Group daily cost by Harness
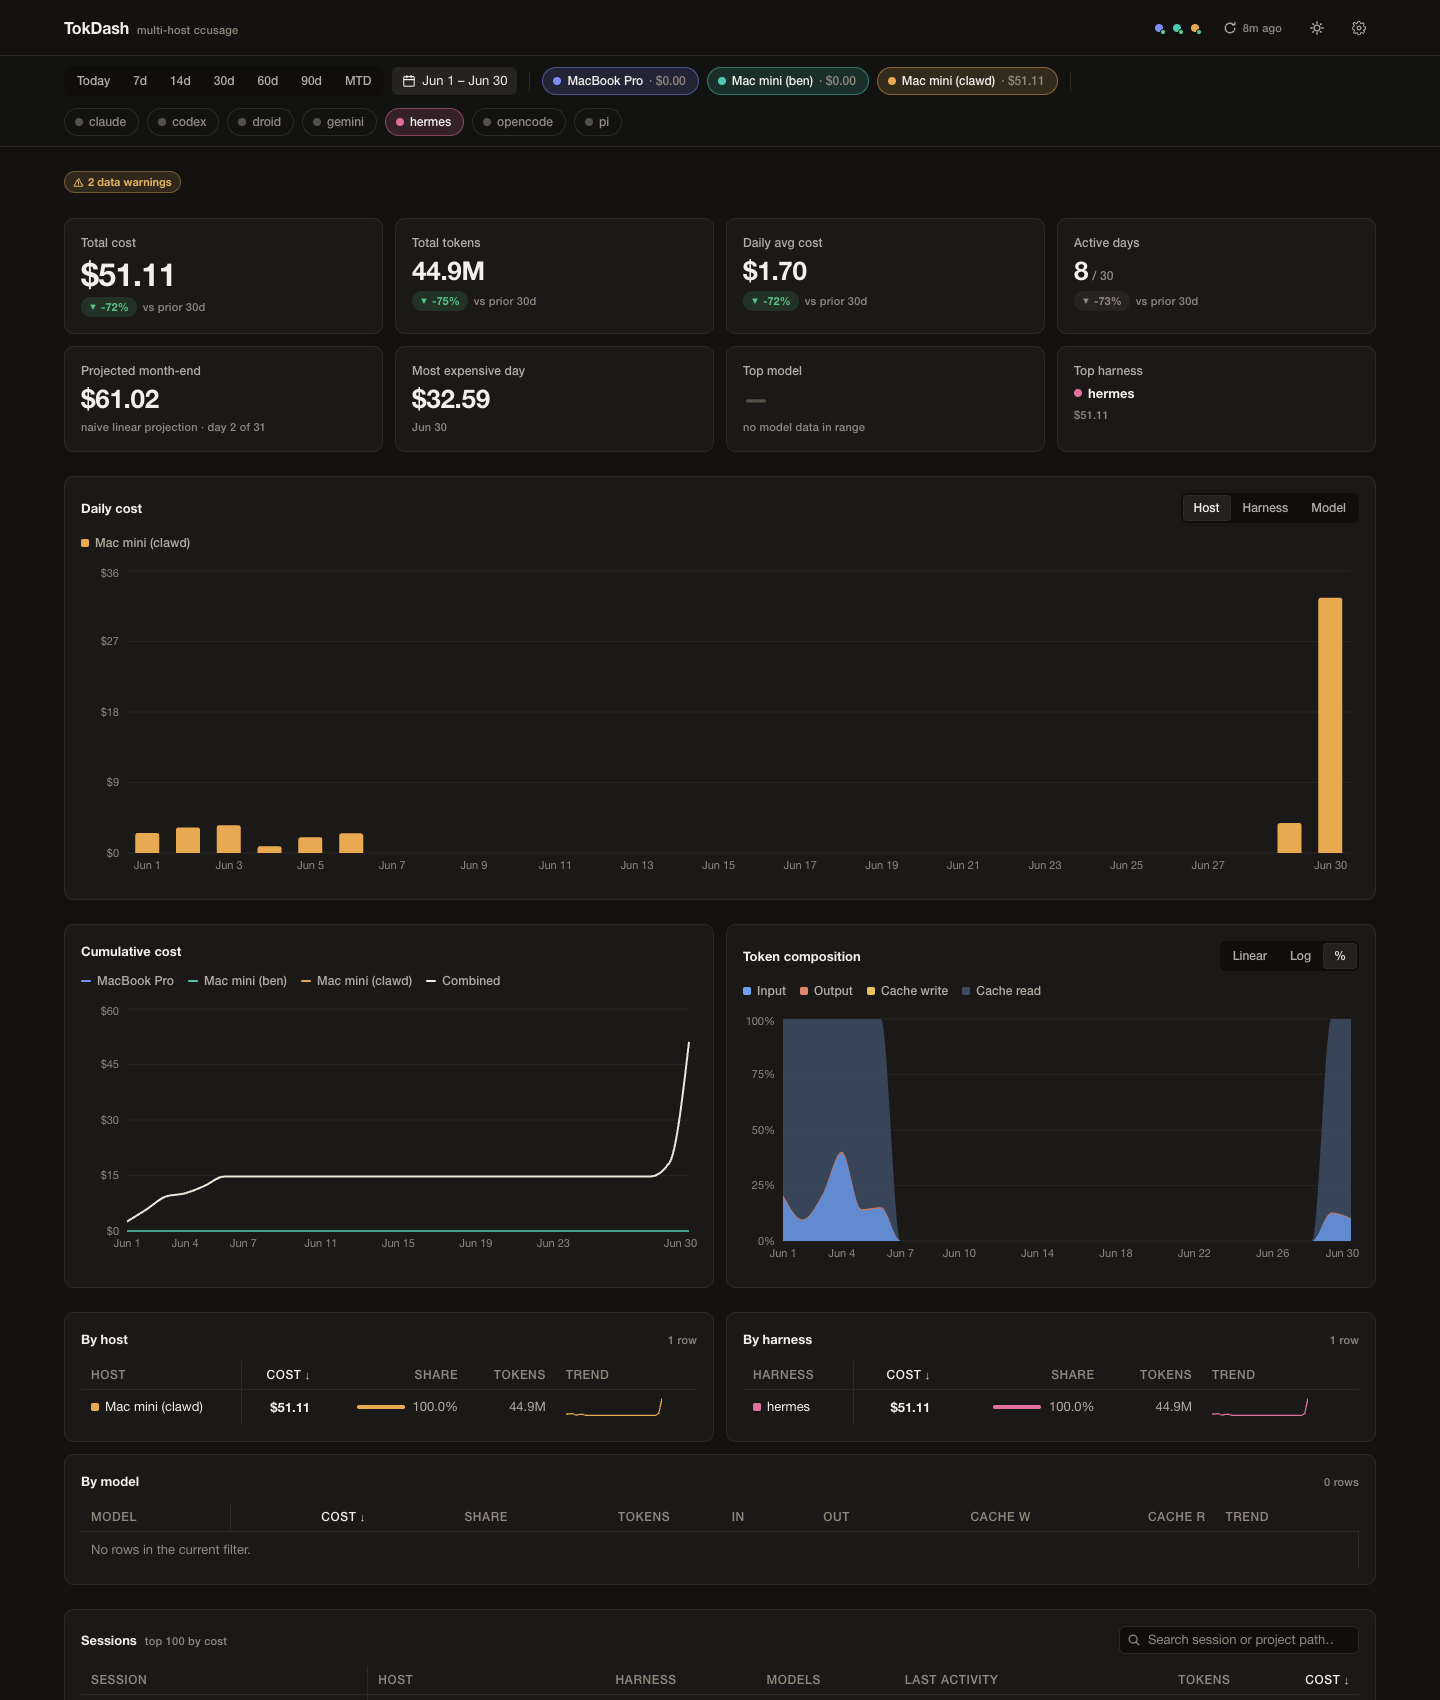Image resolution: width=1440 pixels, height=1700 pixels. click(1265, 508)
